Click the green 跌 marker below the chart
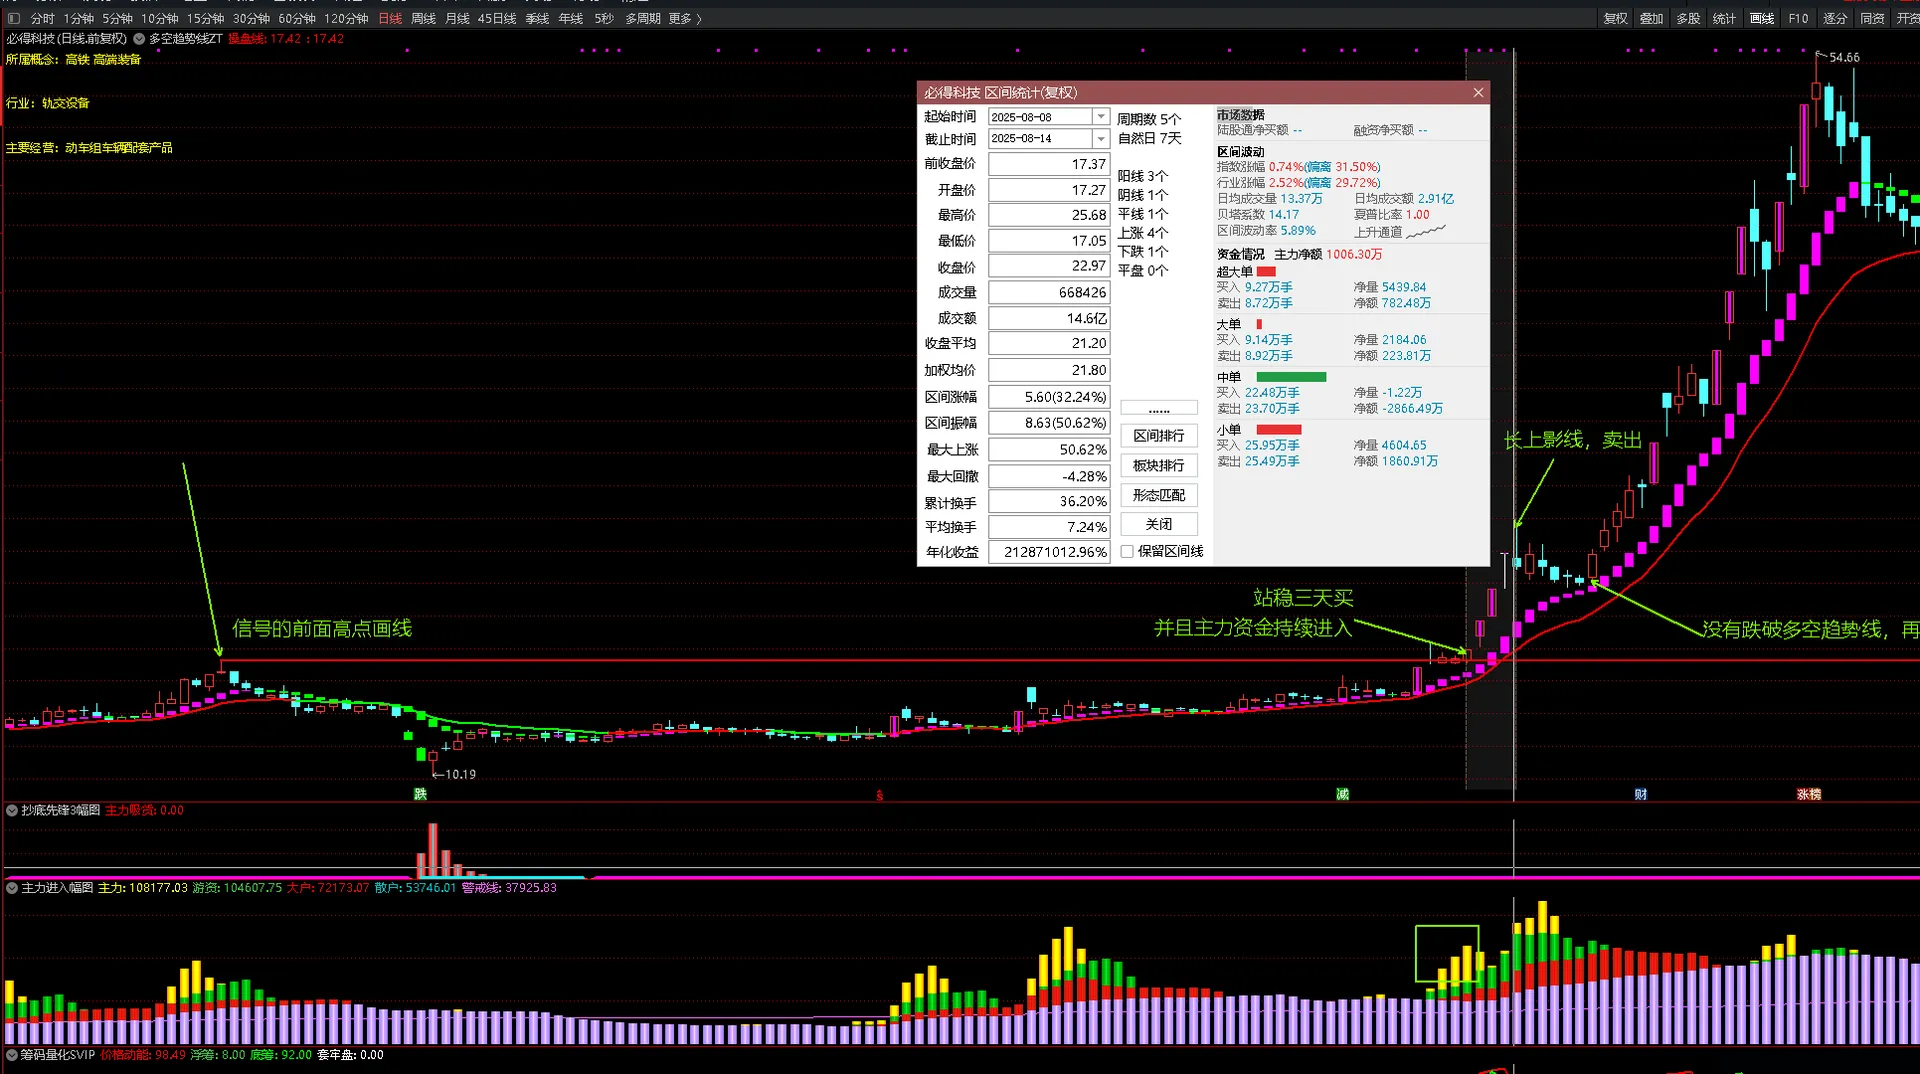This screenshot has width=1920, height=1074. pyautogui.click(x=420, y=794)
